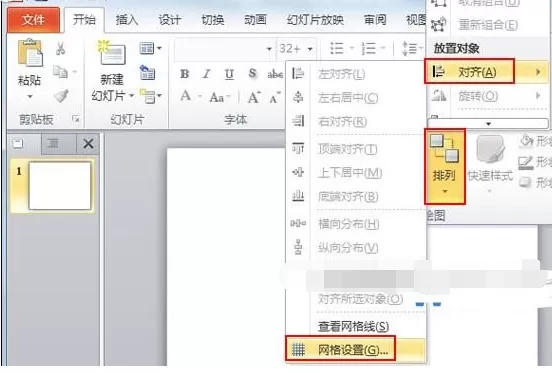Expand the 新建幻灯片 dropdown arrow
This screenshot has width=552, height=373.
click(x=131, y=96)
